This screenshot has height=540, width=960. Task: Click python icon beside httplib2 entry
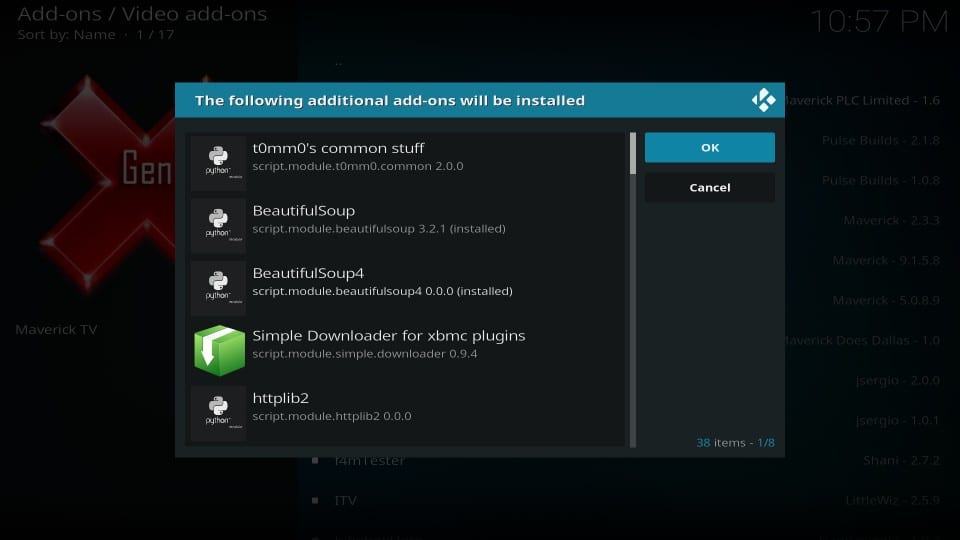click(x=219, y=413)
